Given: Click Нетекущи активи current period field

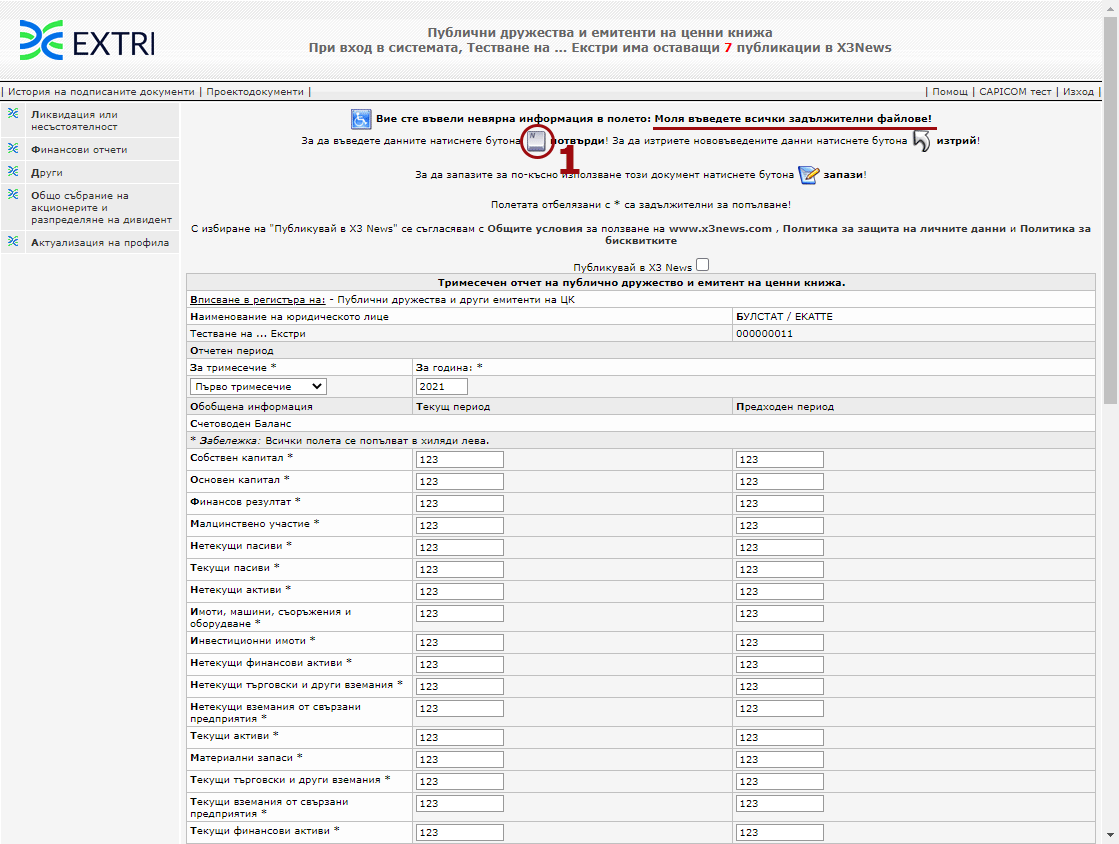Looking at the screenshot, I should pos(460,591).
